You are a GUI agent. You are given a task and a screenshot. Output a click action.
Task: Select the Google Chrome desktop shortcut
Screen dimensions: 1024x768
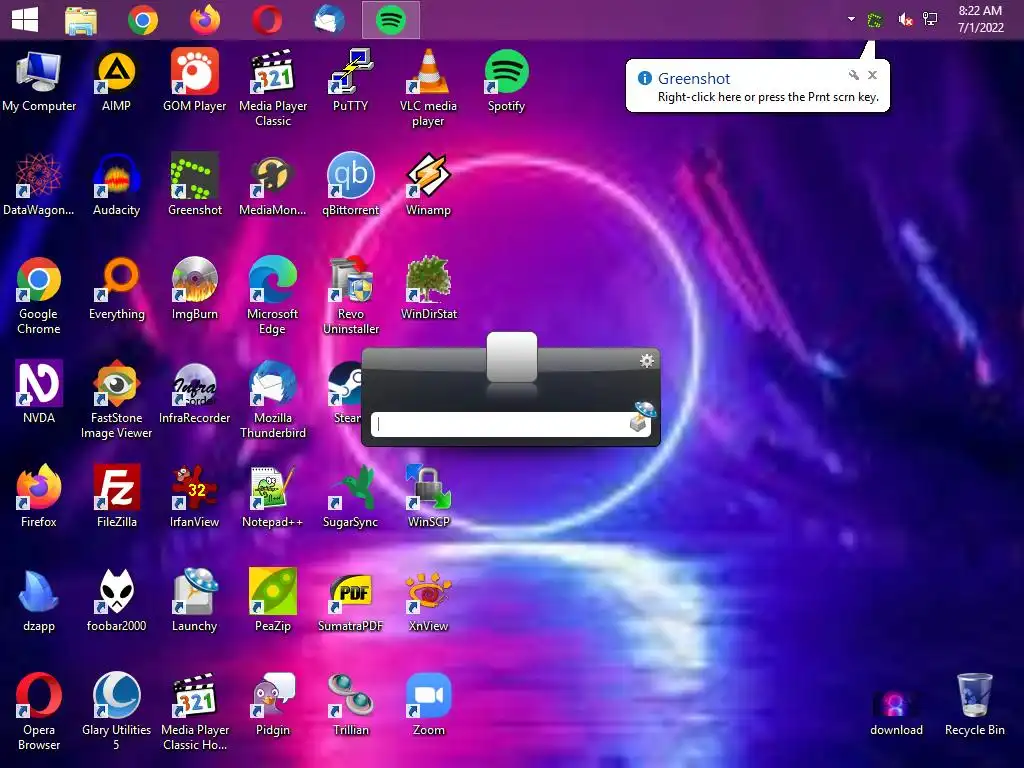pos(39,296)
